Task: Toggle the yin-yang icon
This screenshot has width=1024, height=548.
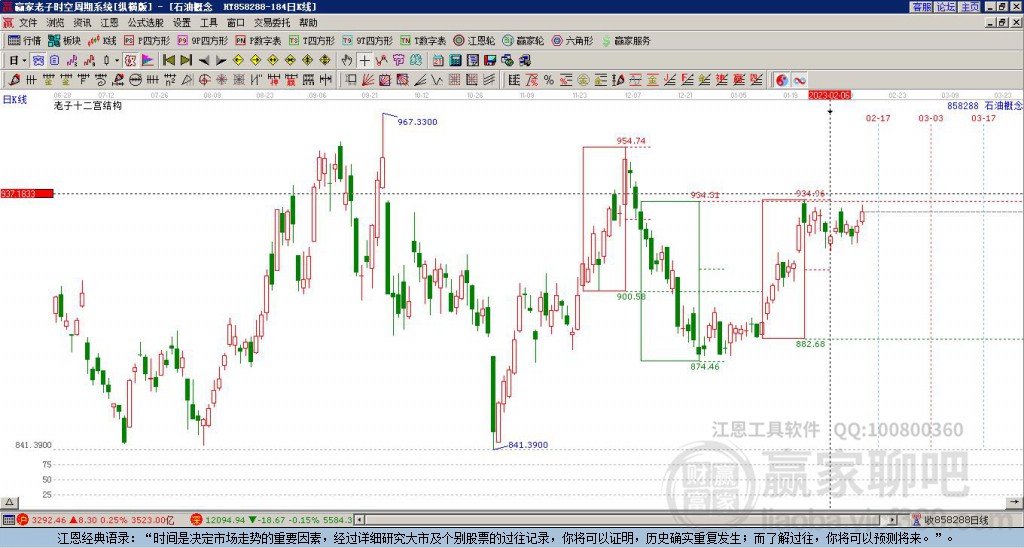Action: pos(782,80)
